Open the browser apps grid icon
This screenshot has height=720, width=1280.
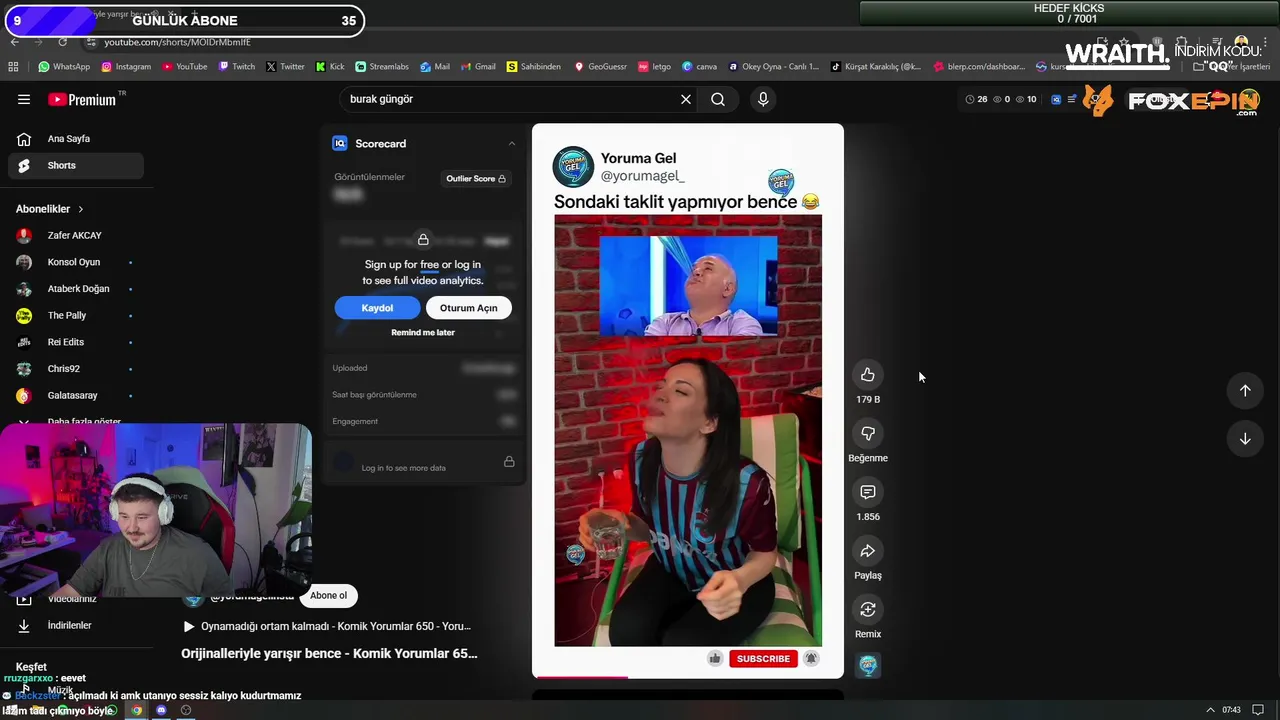point(13,67)
